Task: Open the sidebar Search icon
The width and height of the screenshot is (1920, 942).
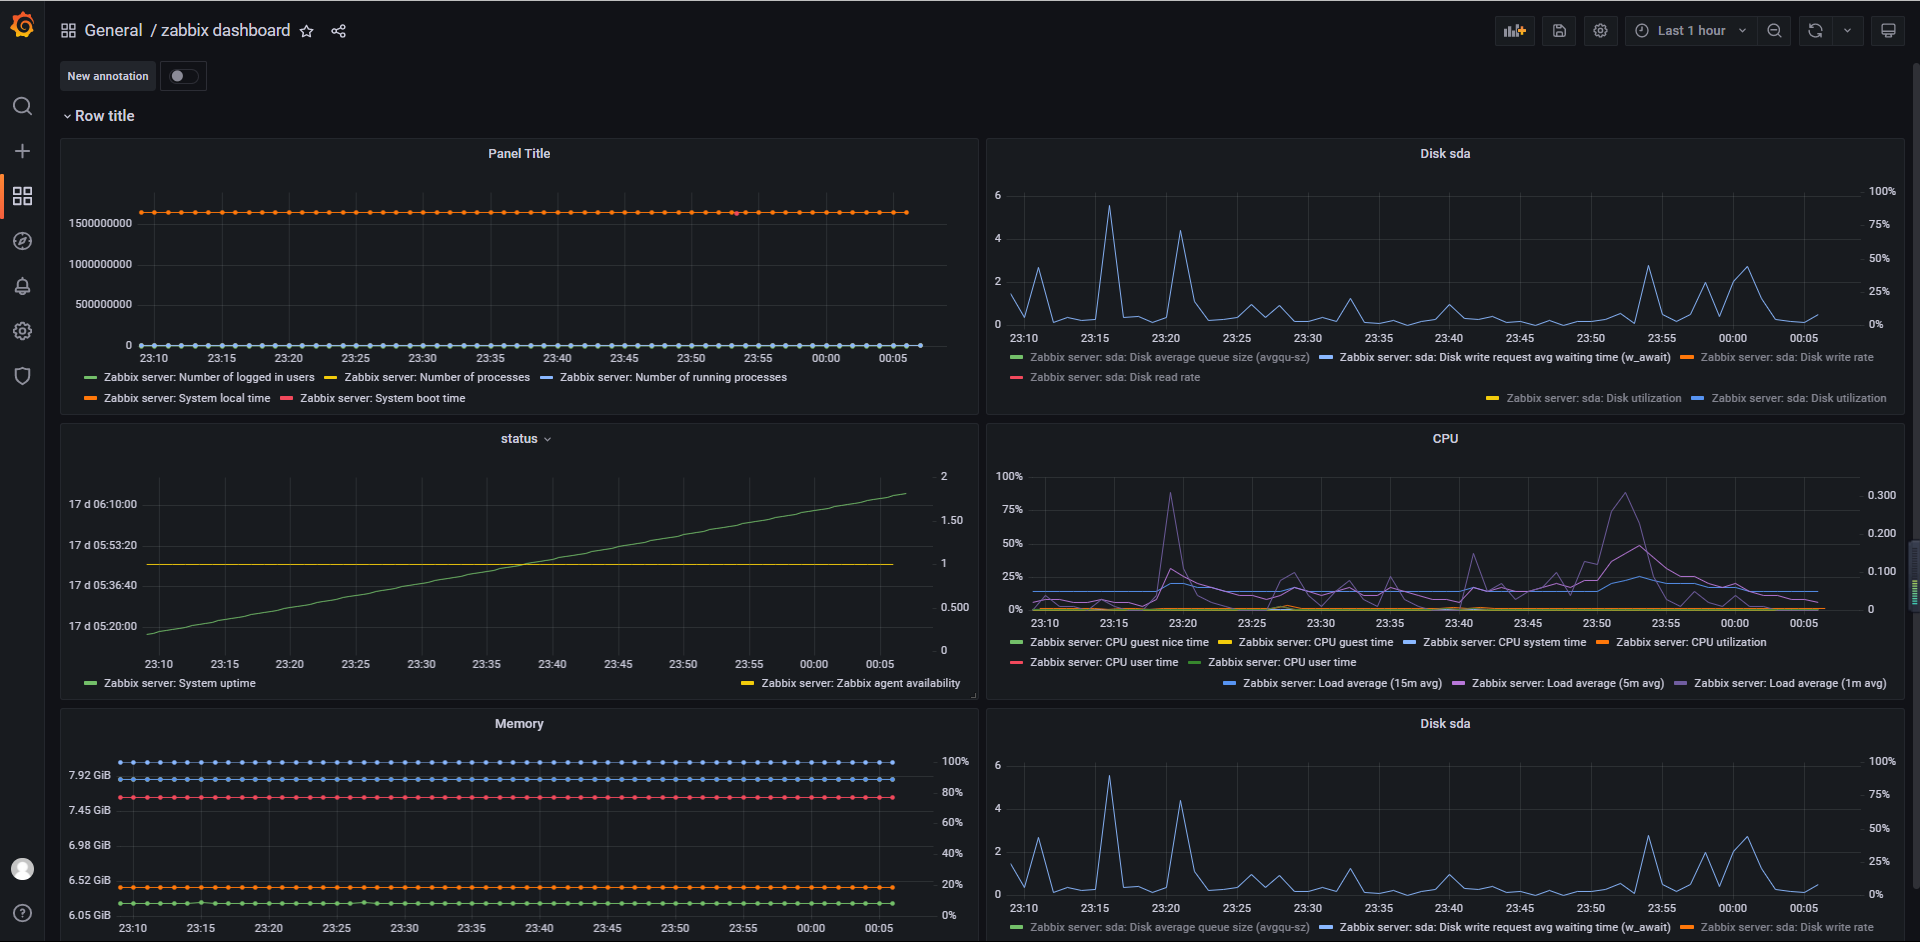Action: pyautogui.click(x=22, y=106)
